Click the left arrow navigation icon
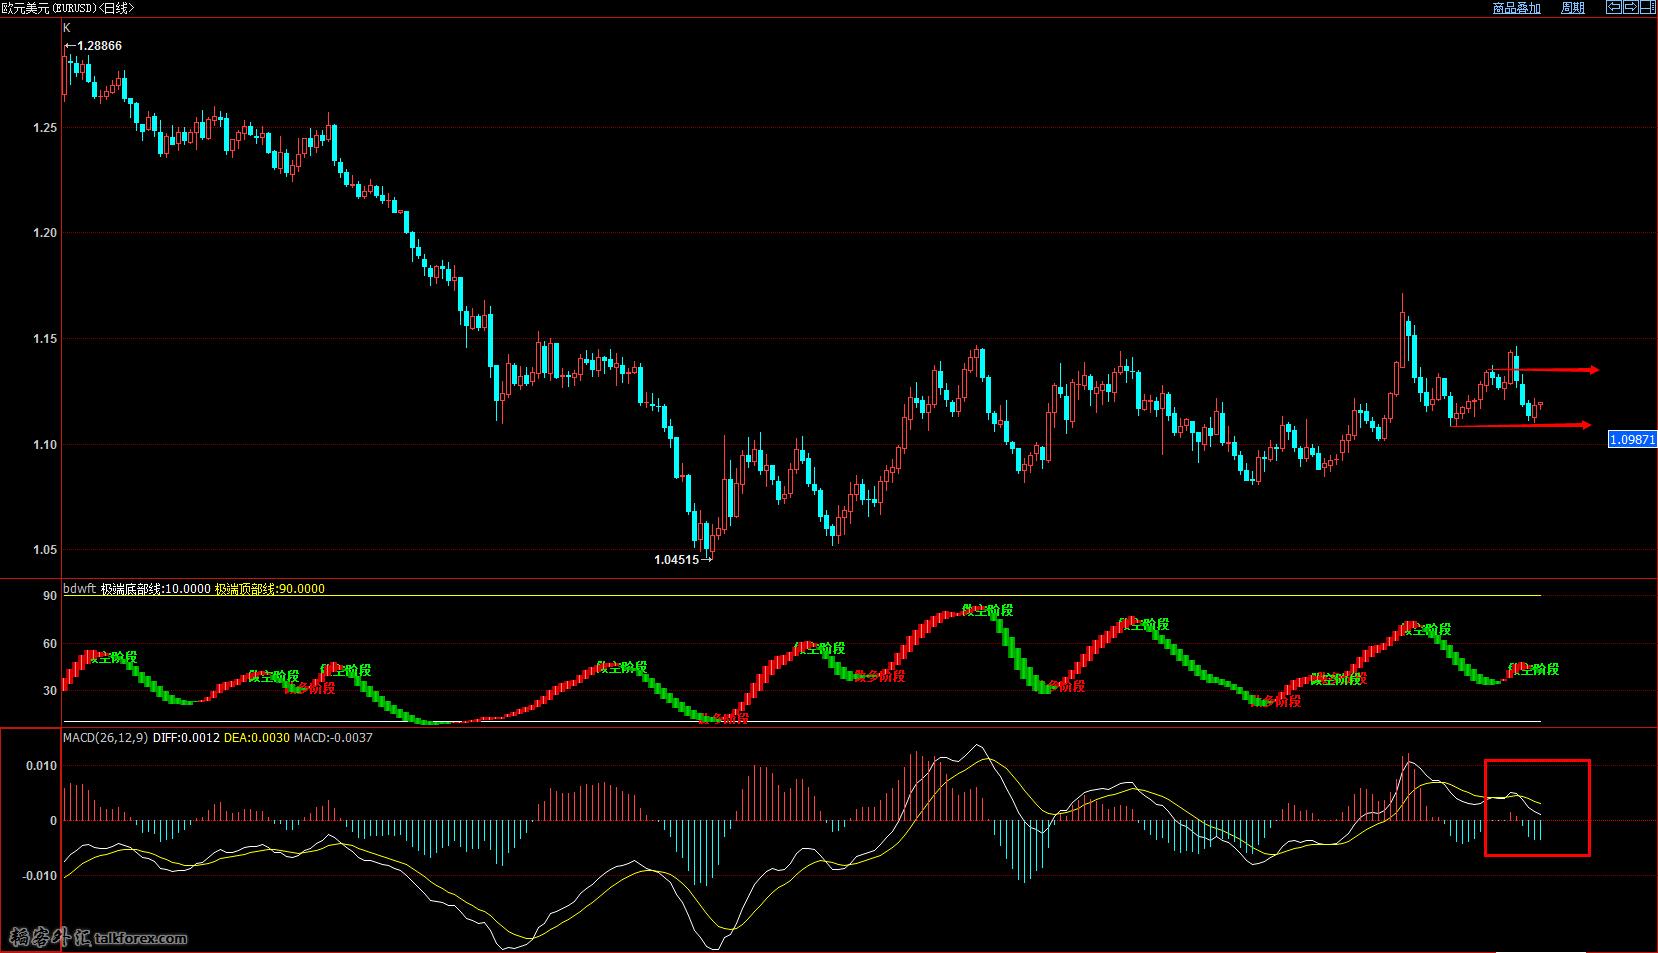Screen dimensions: 1658x953 (1614, 7)
